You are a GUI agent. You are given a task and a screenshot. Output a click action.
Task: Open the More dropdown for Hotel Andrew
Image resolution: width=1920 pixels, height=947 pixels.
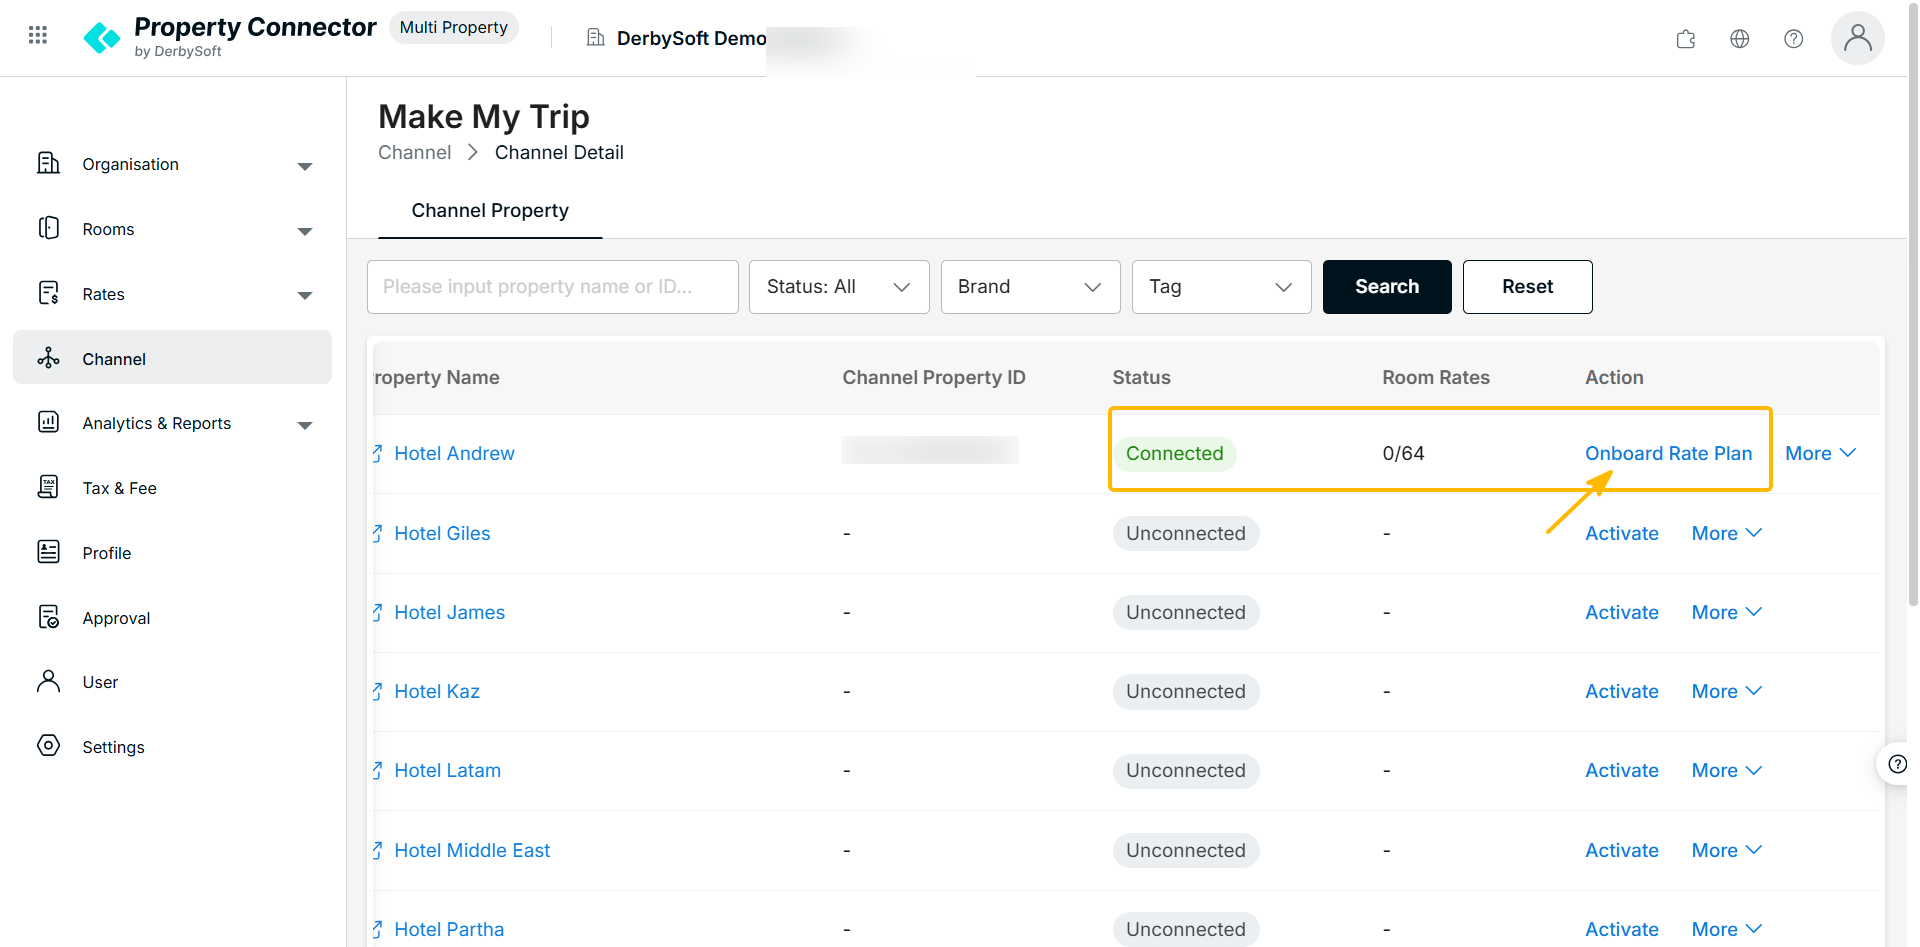(x=1821, y=453)
